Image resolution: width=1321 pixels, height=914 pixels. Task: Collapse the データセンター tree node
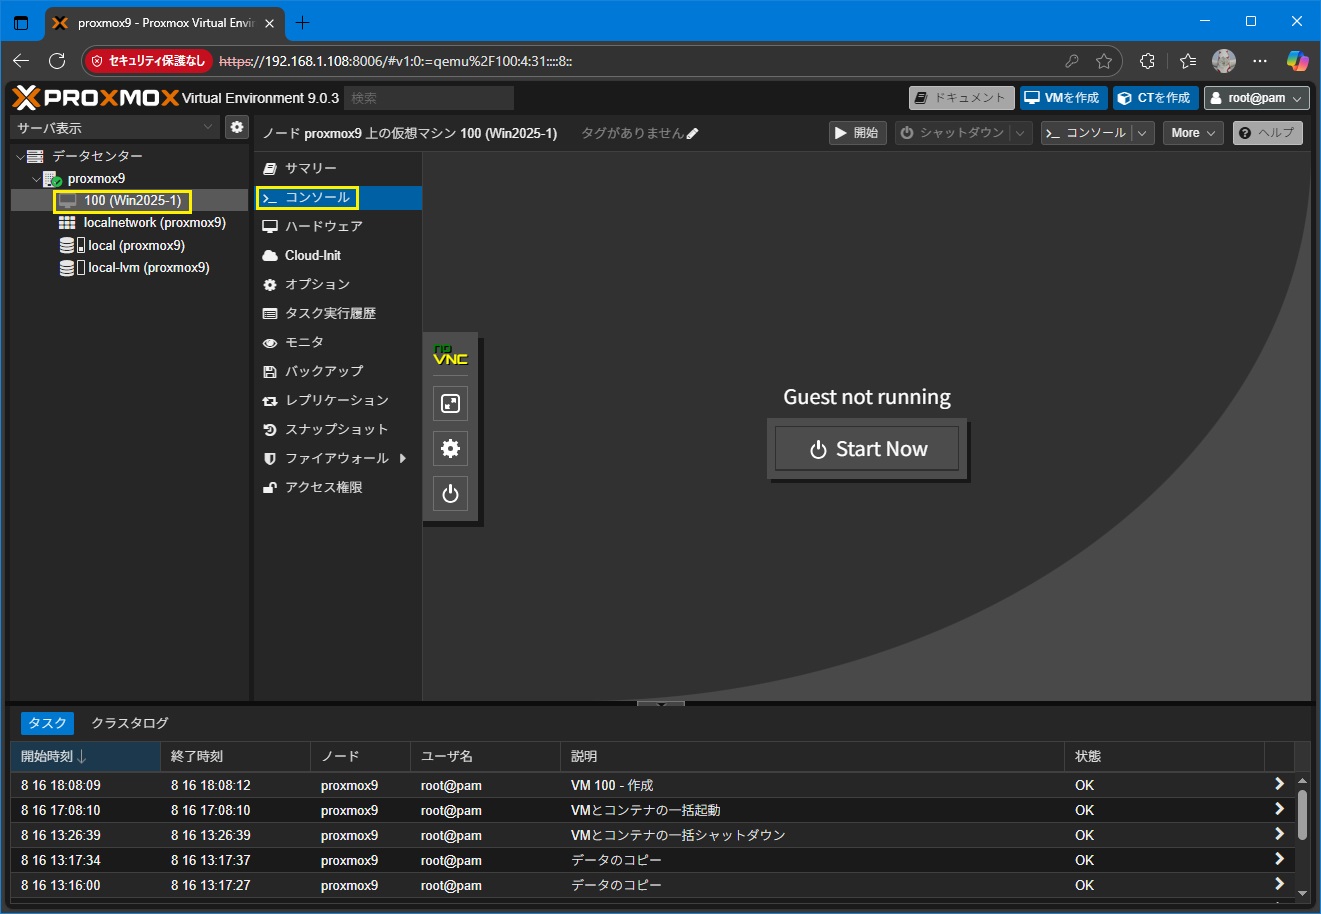coord(20,157)
